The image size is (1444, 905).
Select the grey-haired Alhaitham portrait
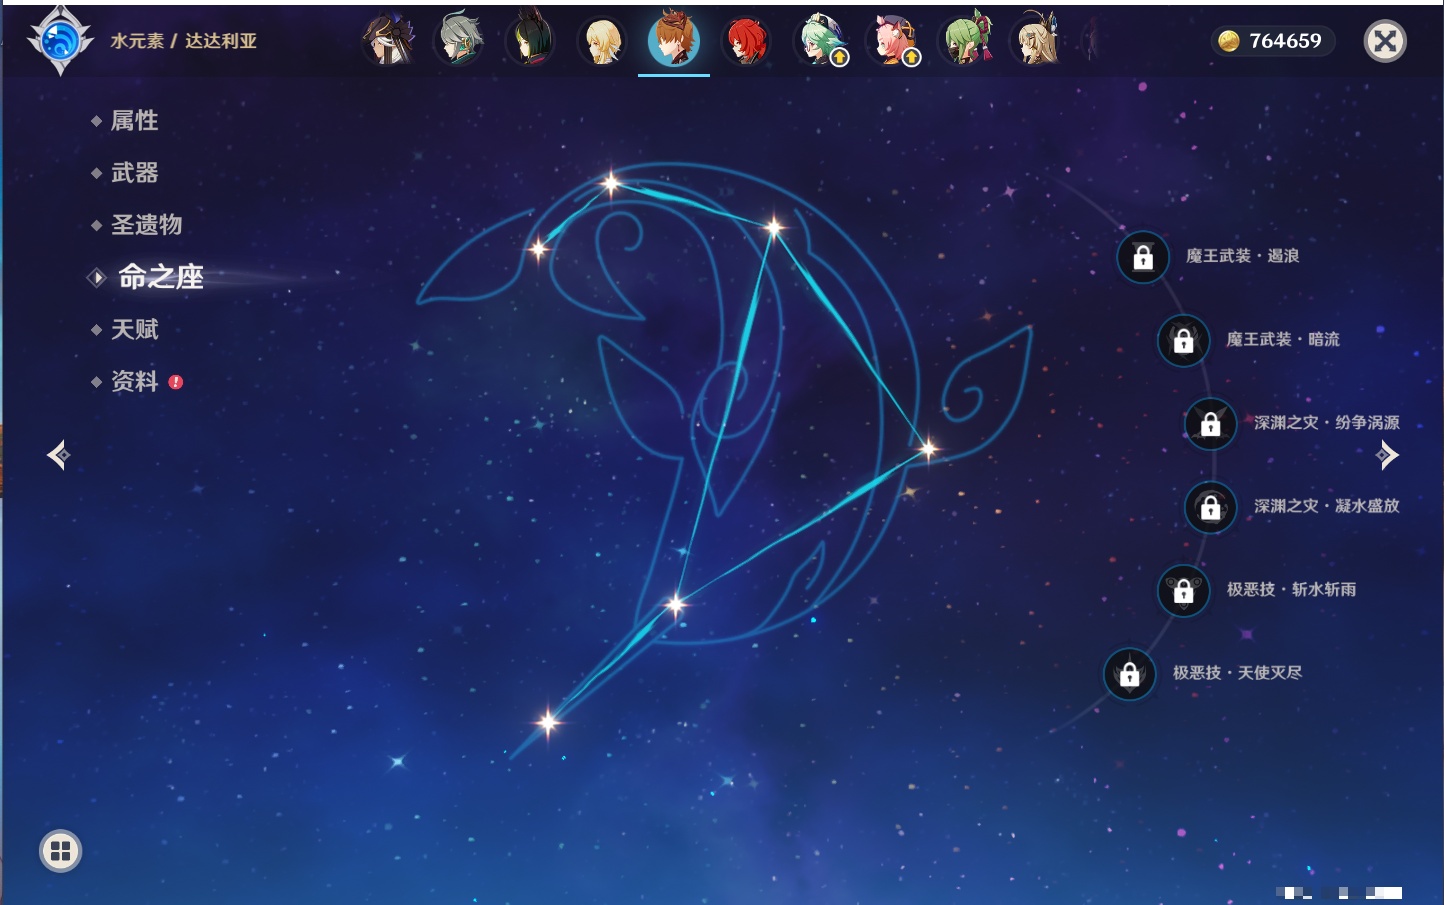460,40
